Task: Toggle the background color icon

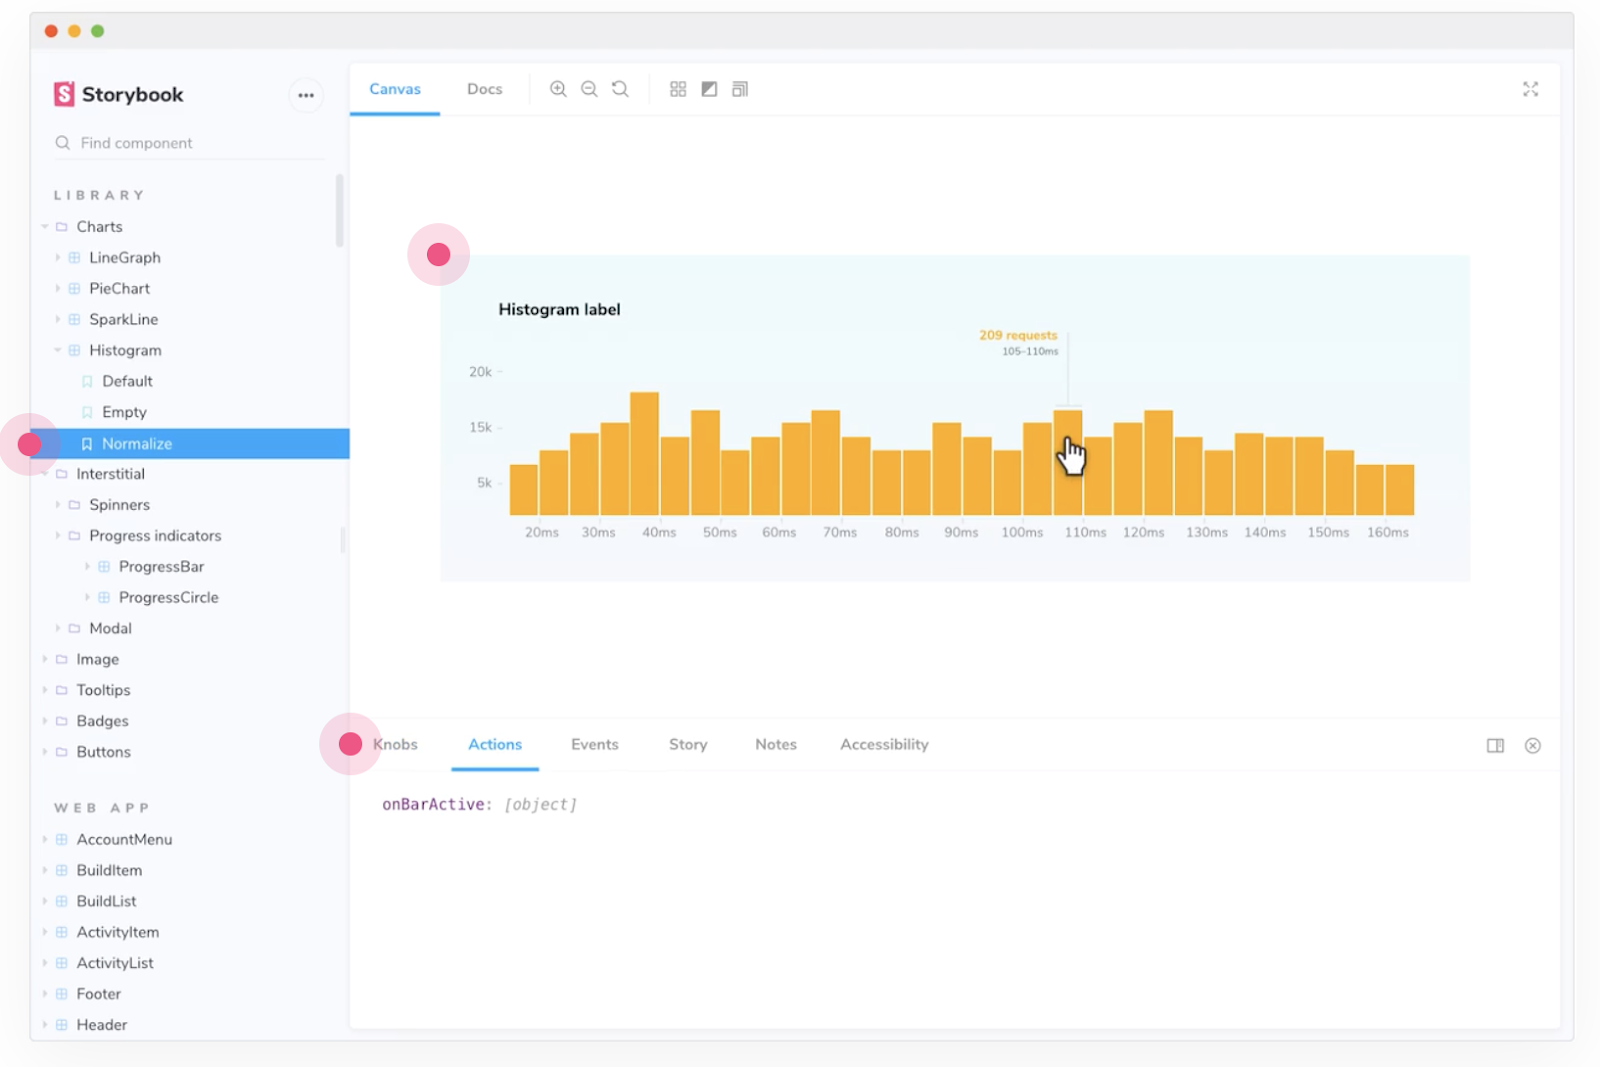Action: tap(709, 89)
